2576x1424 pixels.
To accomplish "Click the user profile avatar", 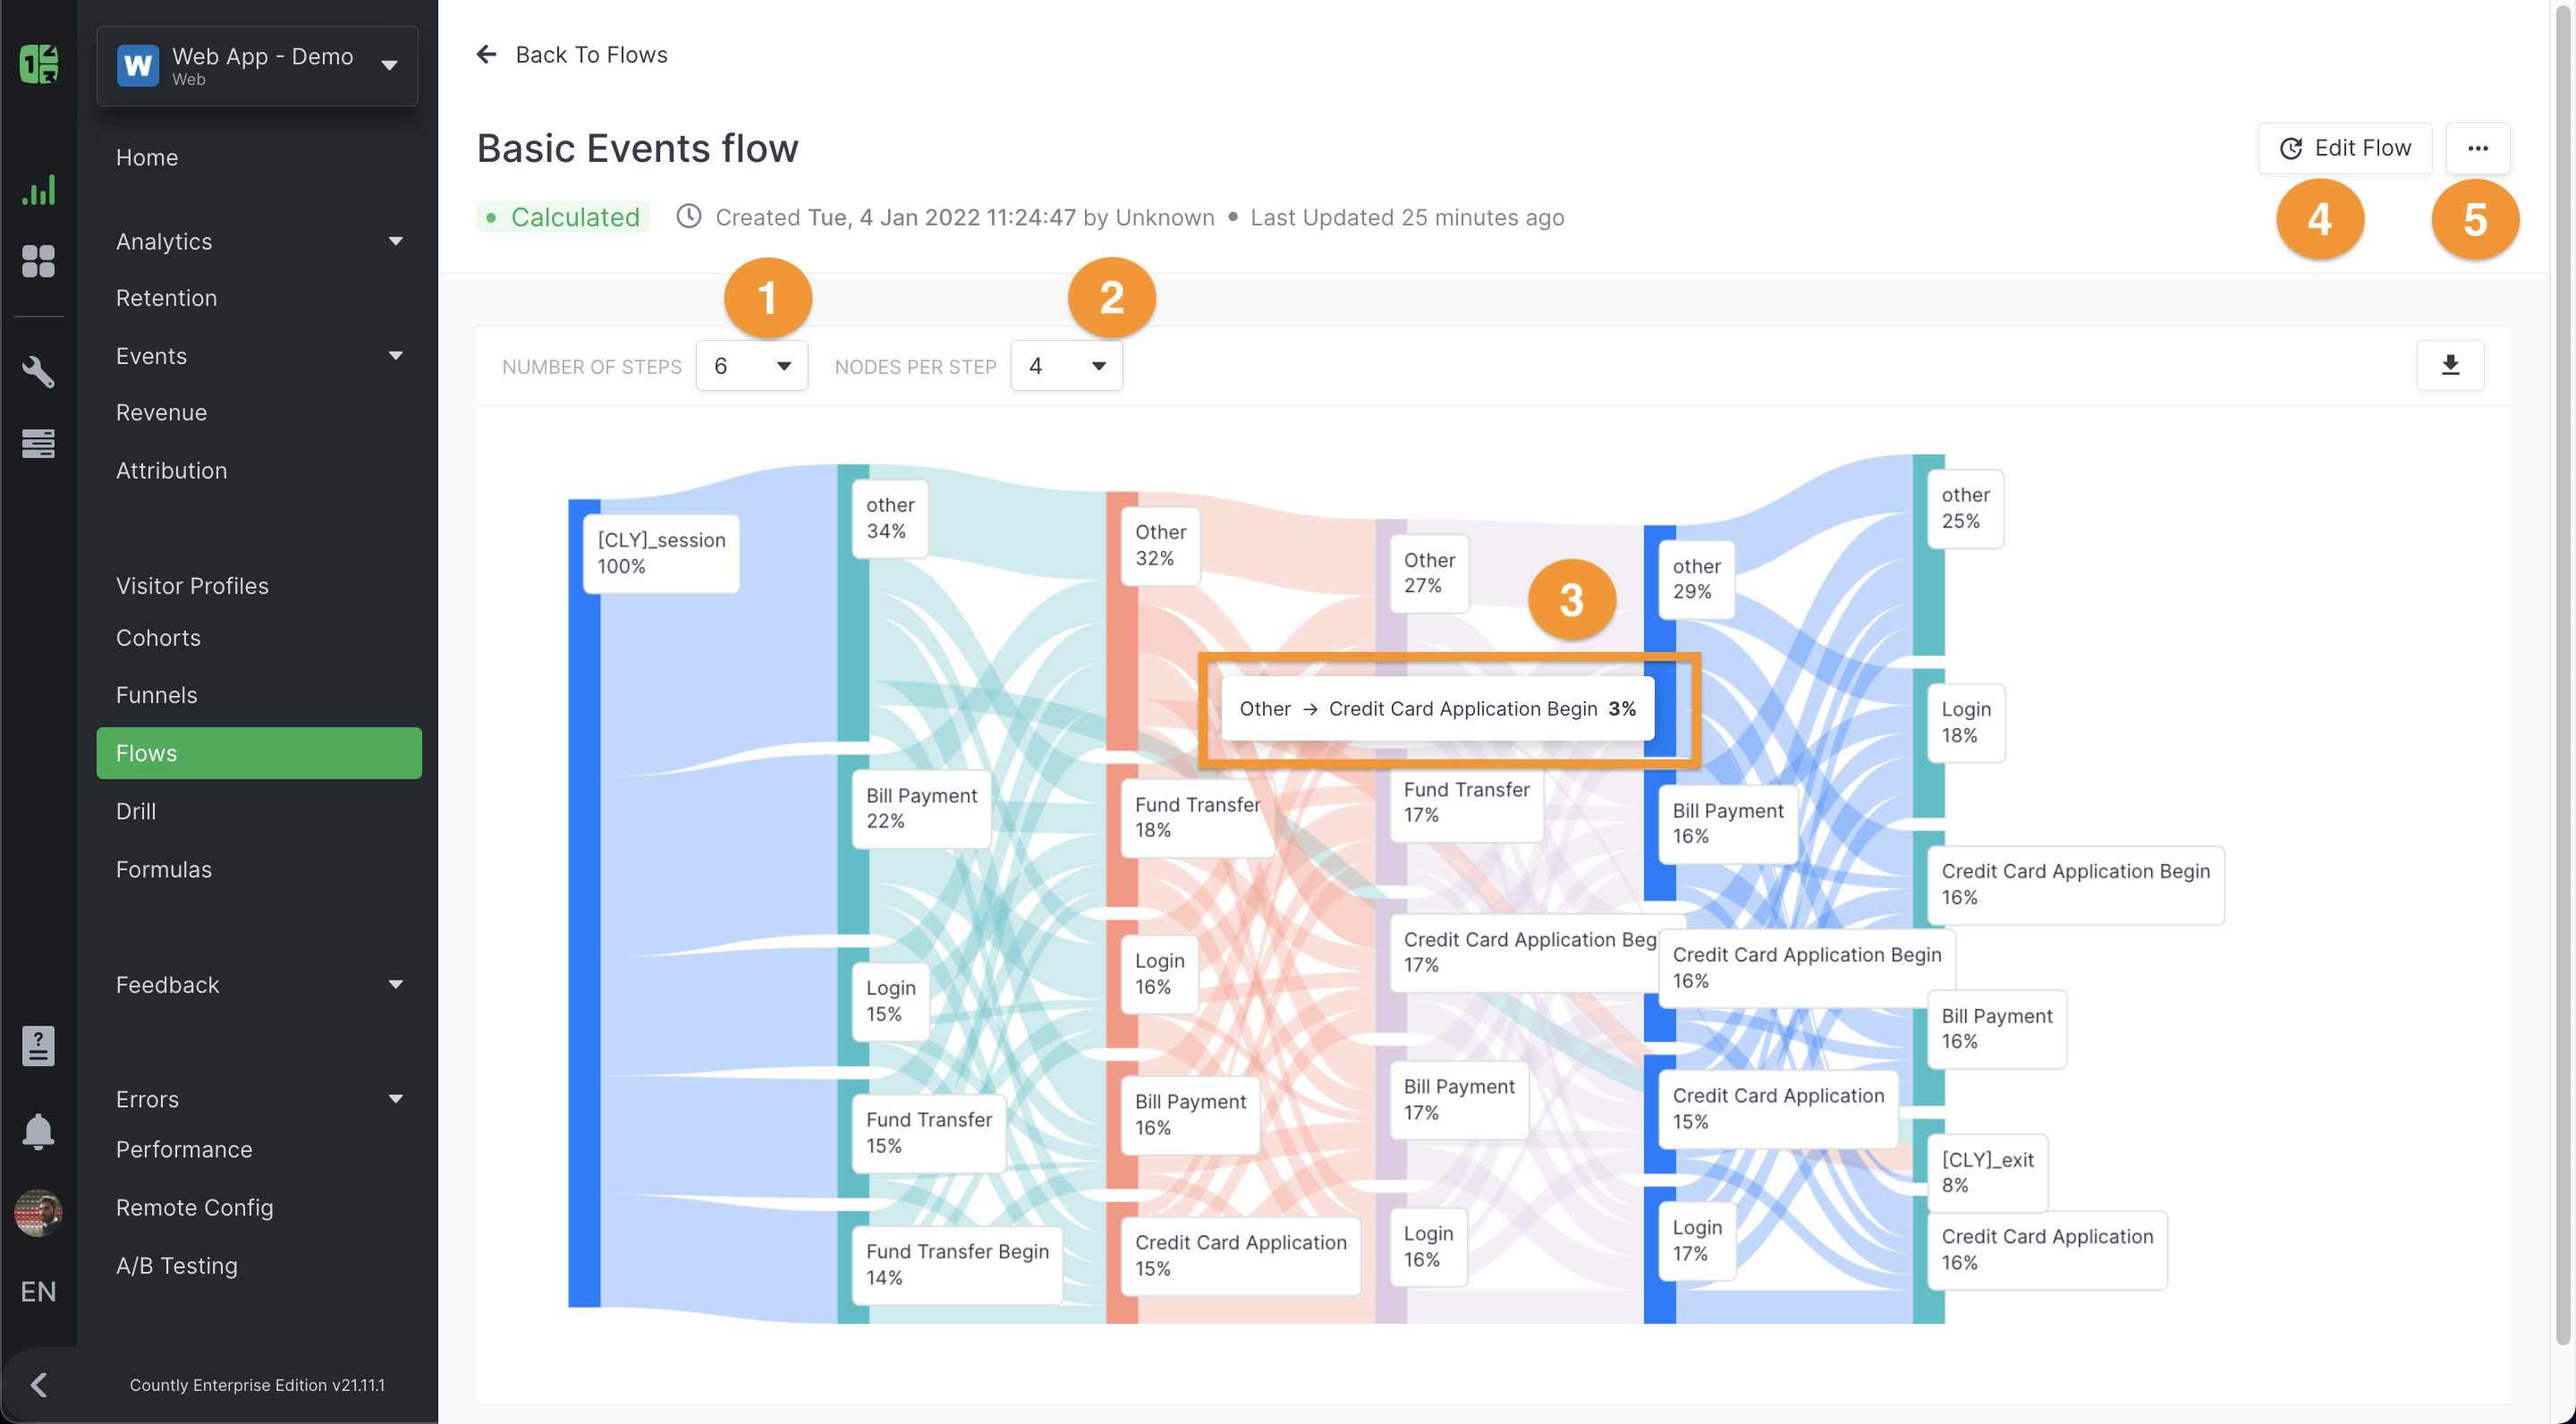I will 38,1213.
